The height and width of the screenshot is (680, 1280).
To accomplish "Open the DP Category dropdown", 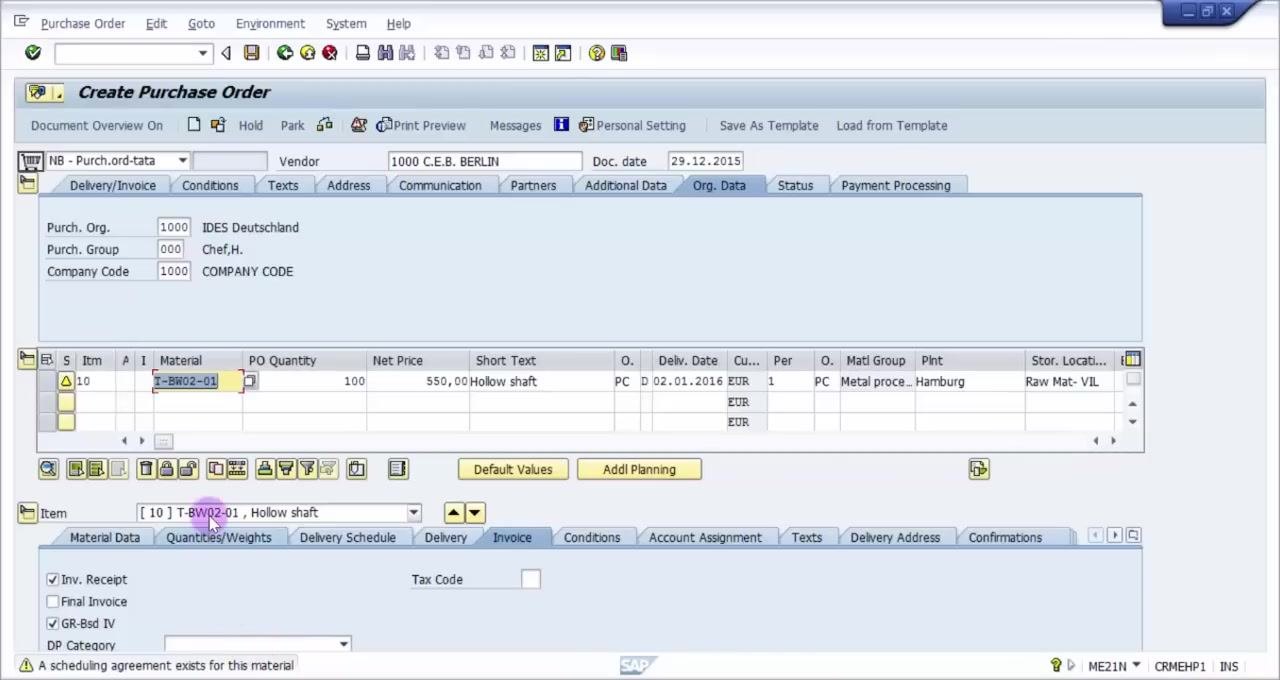I will click(343, 645).
